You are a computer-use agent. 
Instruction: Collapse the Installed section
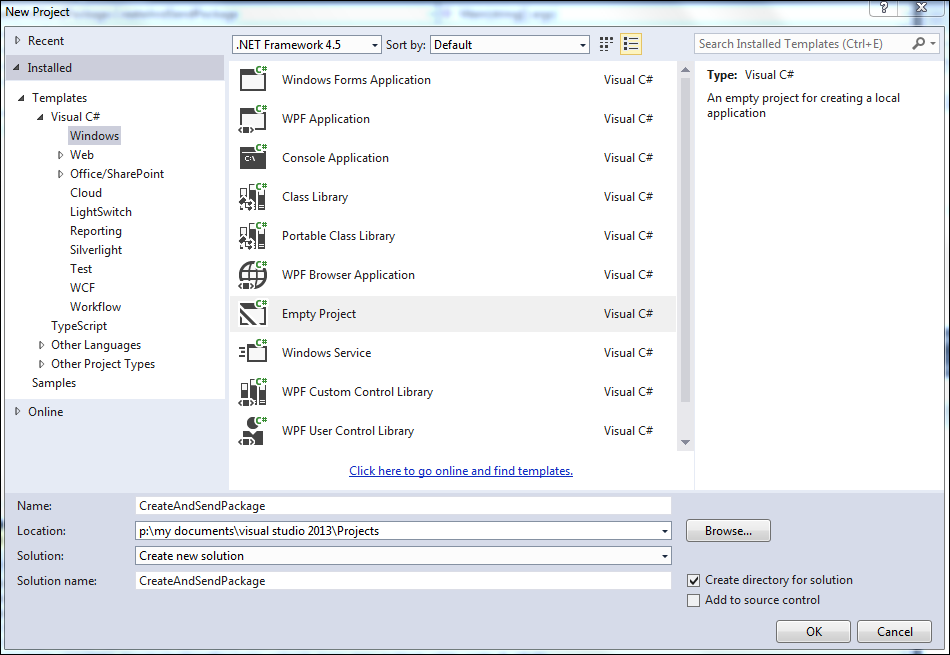16,68
